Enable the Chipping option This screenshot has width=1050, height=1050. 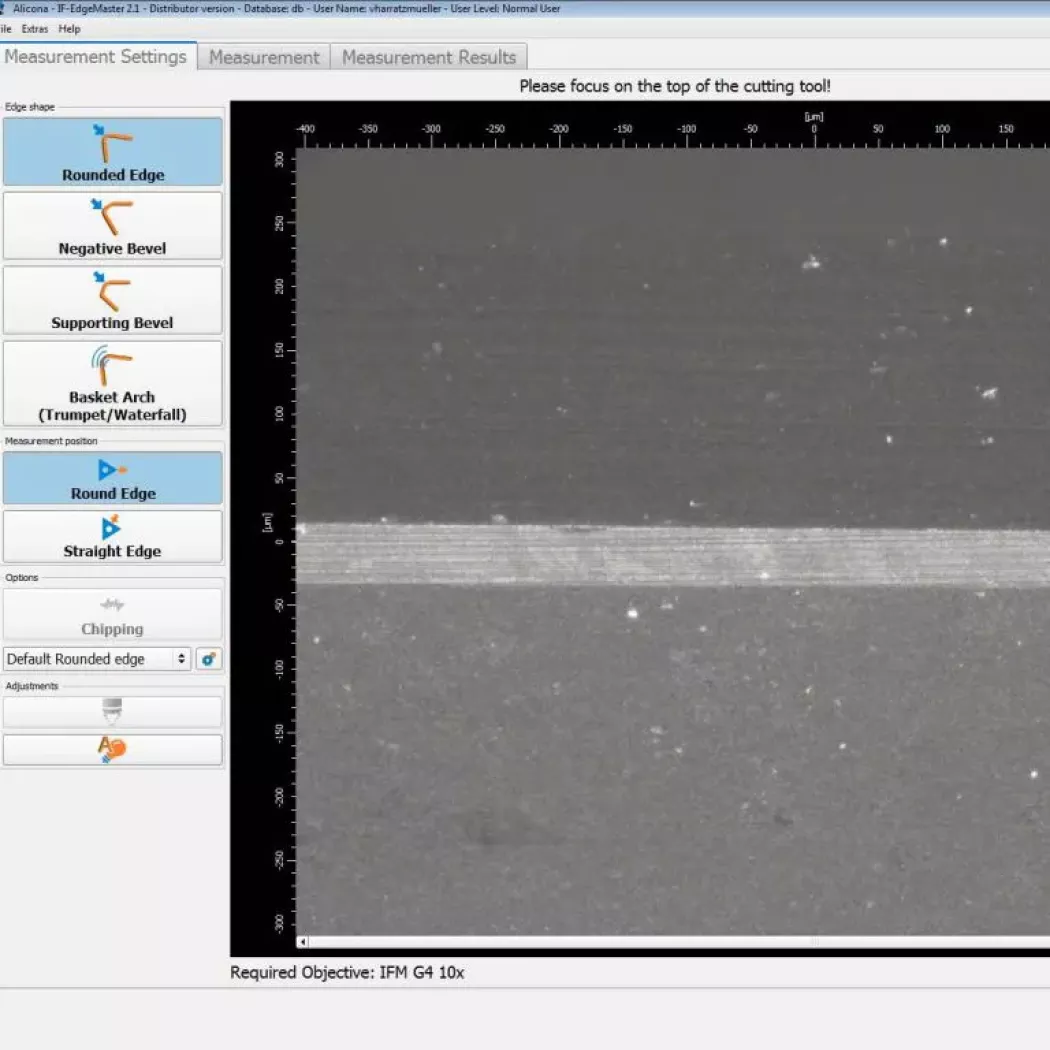tap(112, 614)
